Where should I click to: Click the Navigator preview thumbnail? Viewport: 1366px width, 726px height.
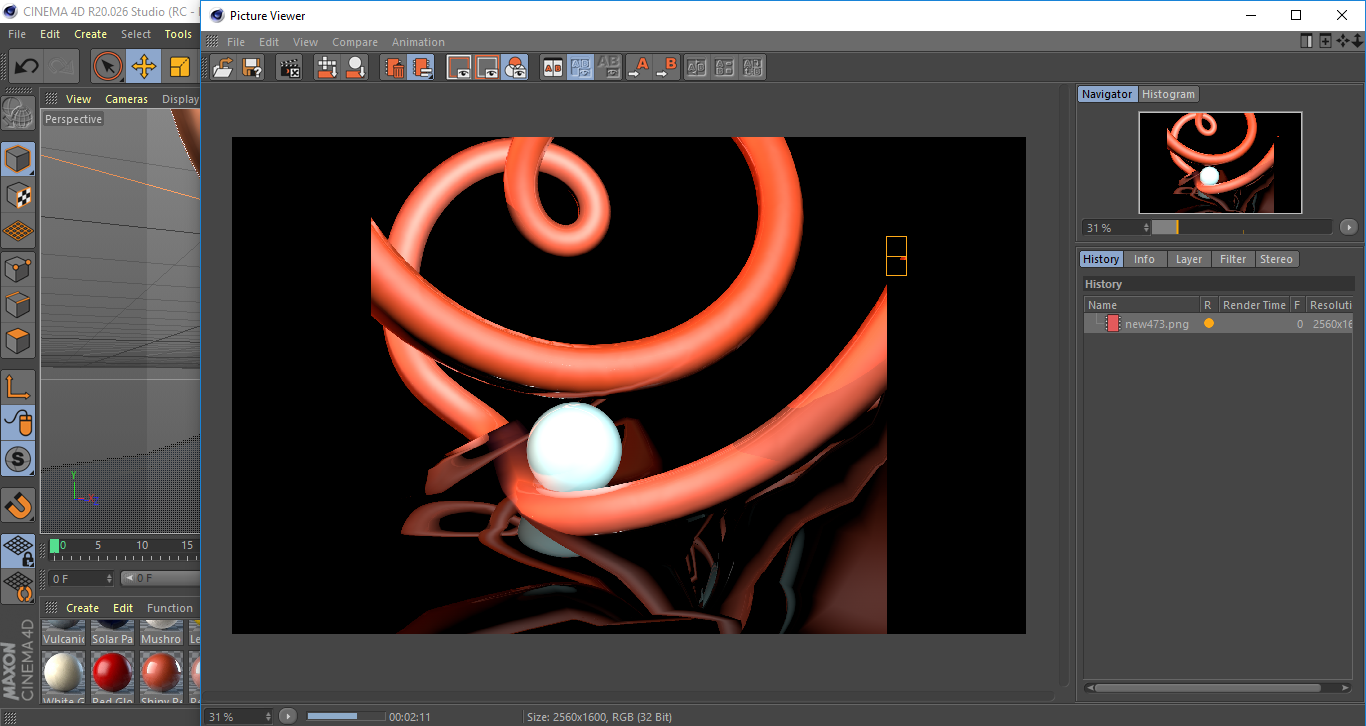click(x=1220, y=162)
